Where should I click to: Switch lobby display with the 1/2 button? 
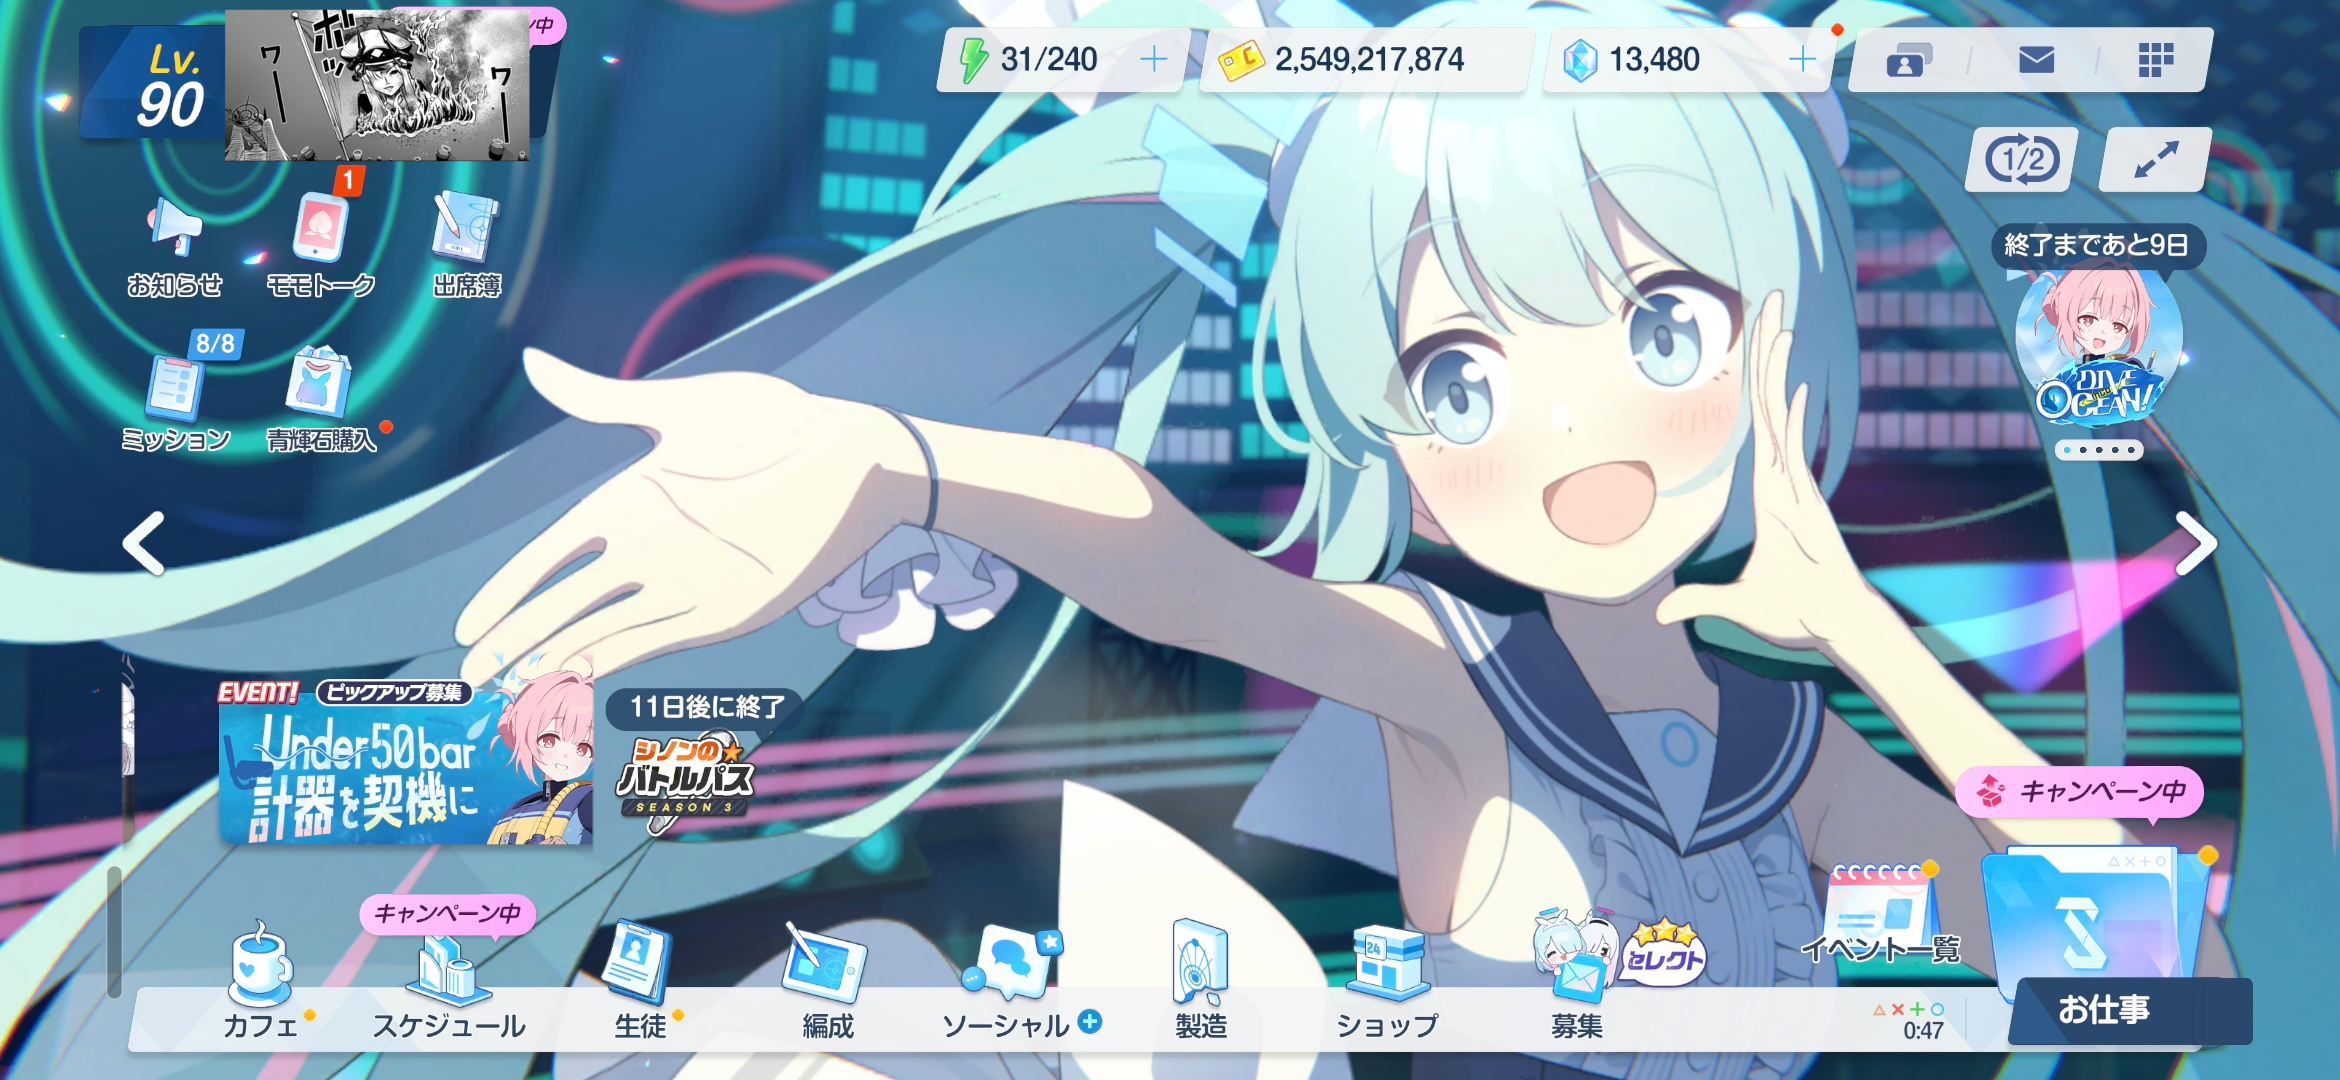point(2021,160)
